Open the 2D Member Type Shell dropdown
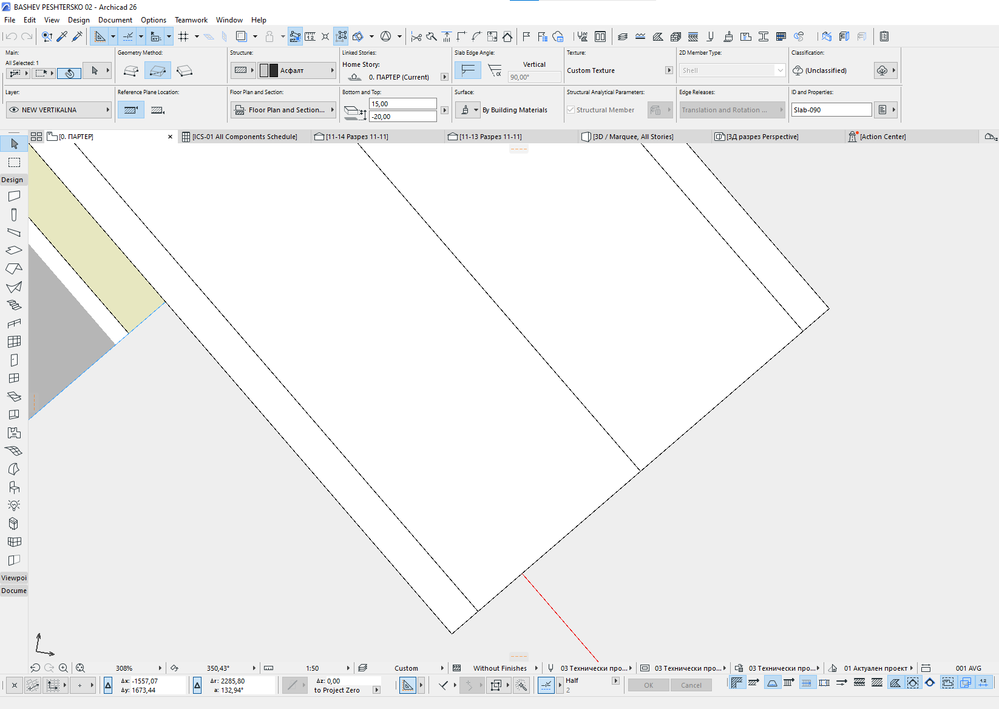999x709 pixels. coord(732,71)
